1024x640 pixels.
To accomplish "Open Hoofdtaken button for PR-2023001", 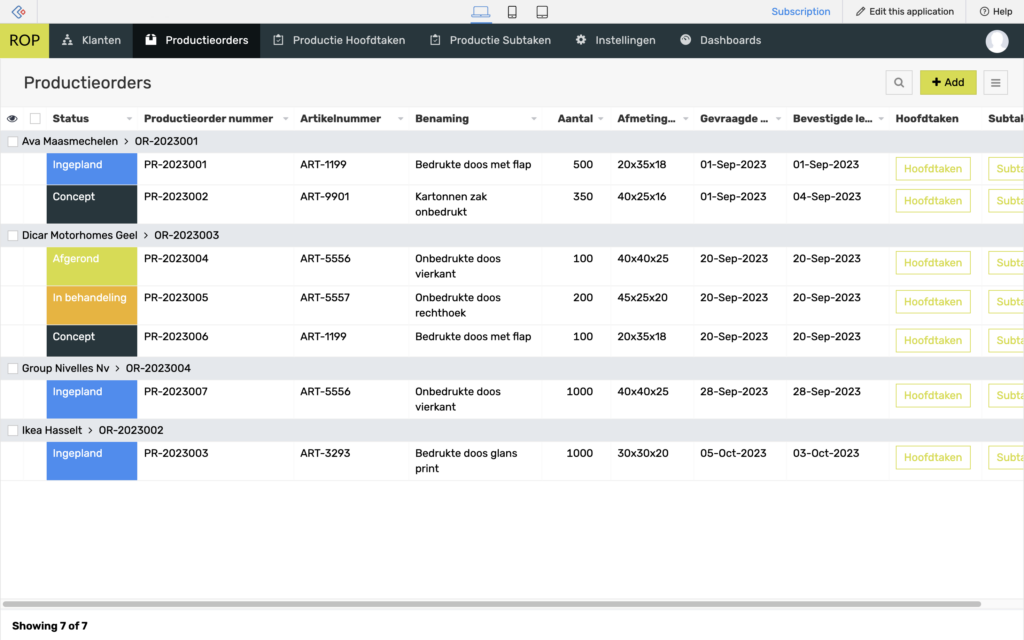I will (933, 168).
